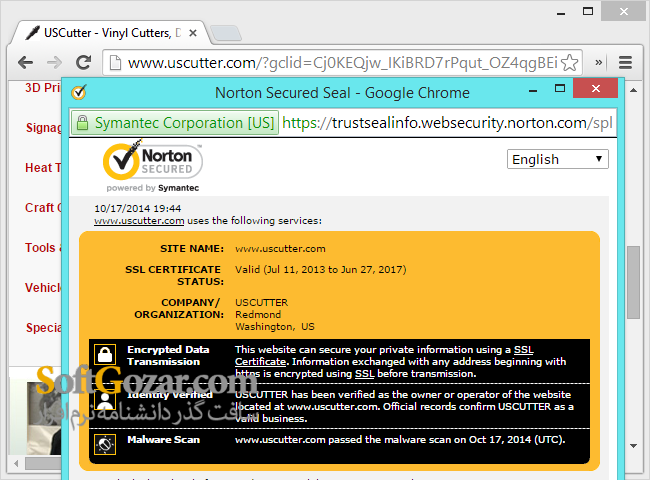Select the Heat T... category link
The image size is (650, 480).
(x=43, y=167)
